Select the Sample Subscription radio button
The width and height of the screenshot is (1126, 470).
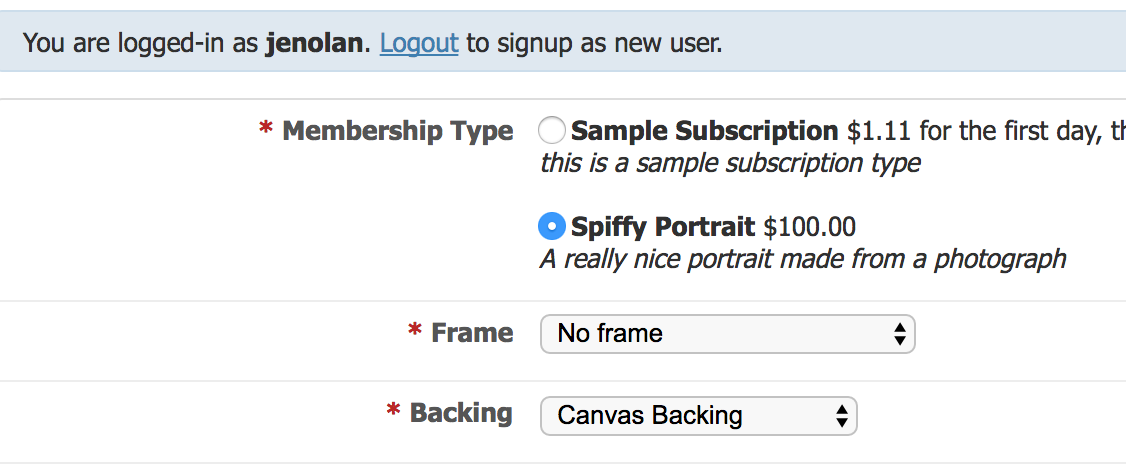click(551, 131)
